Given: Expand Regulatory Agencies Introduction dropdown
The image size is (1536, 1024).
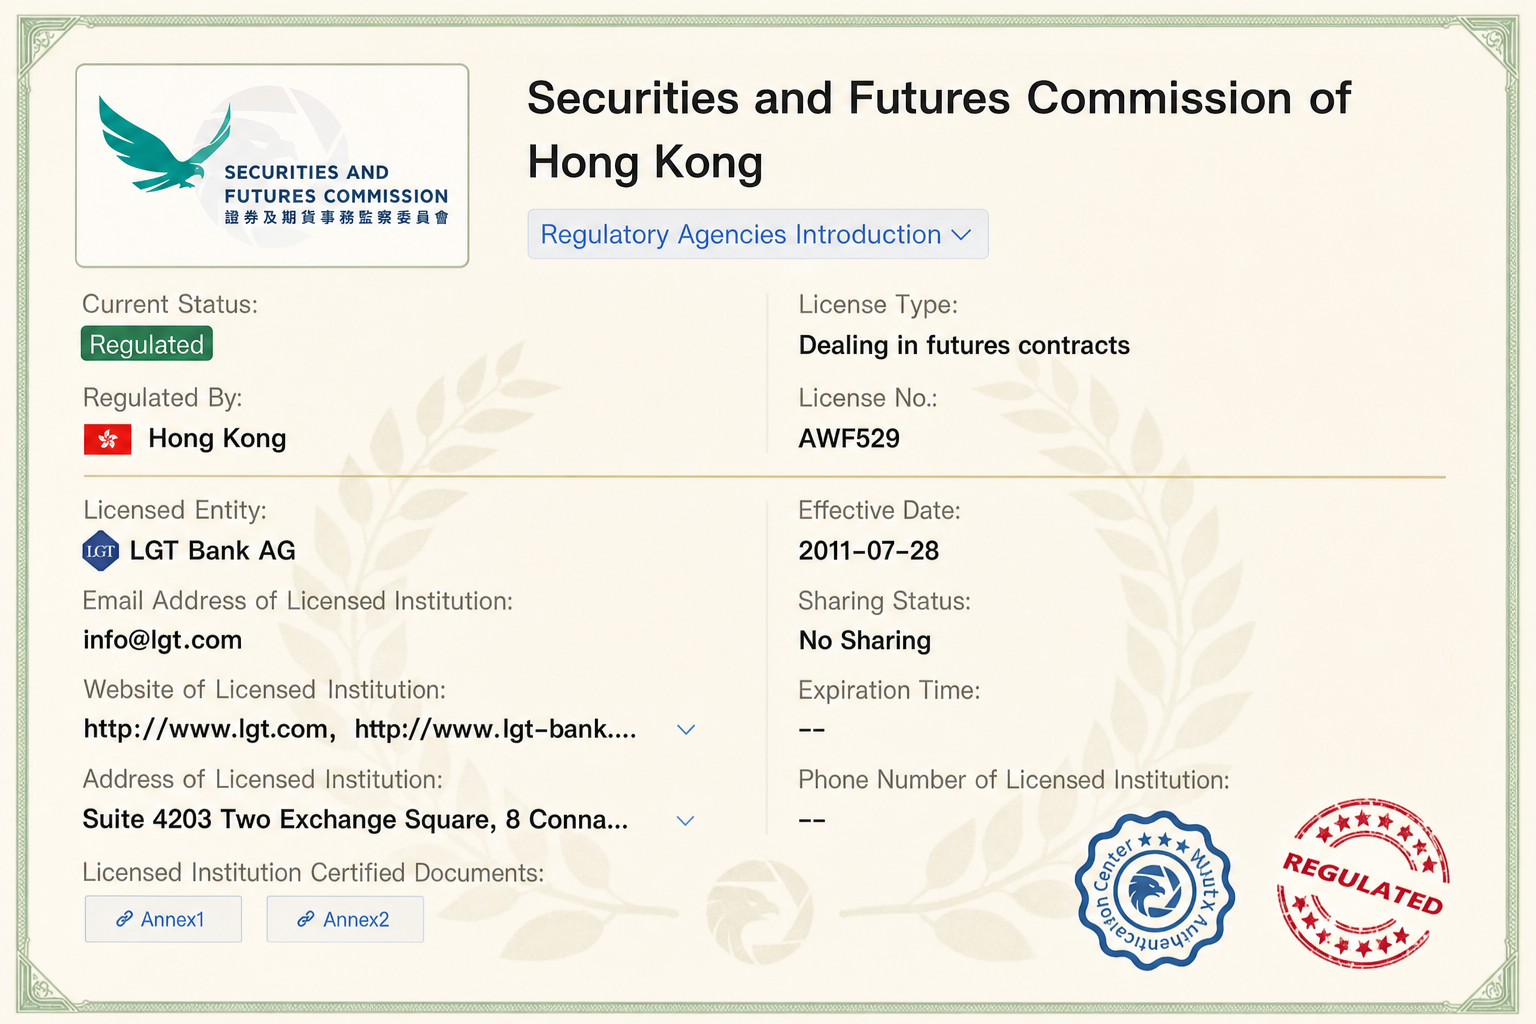Looking at the screenshot, I should 758,234.
